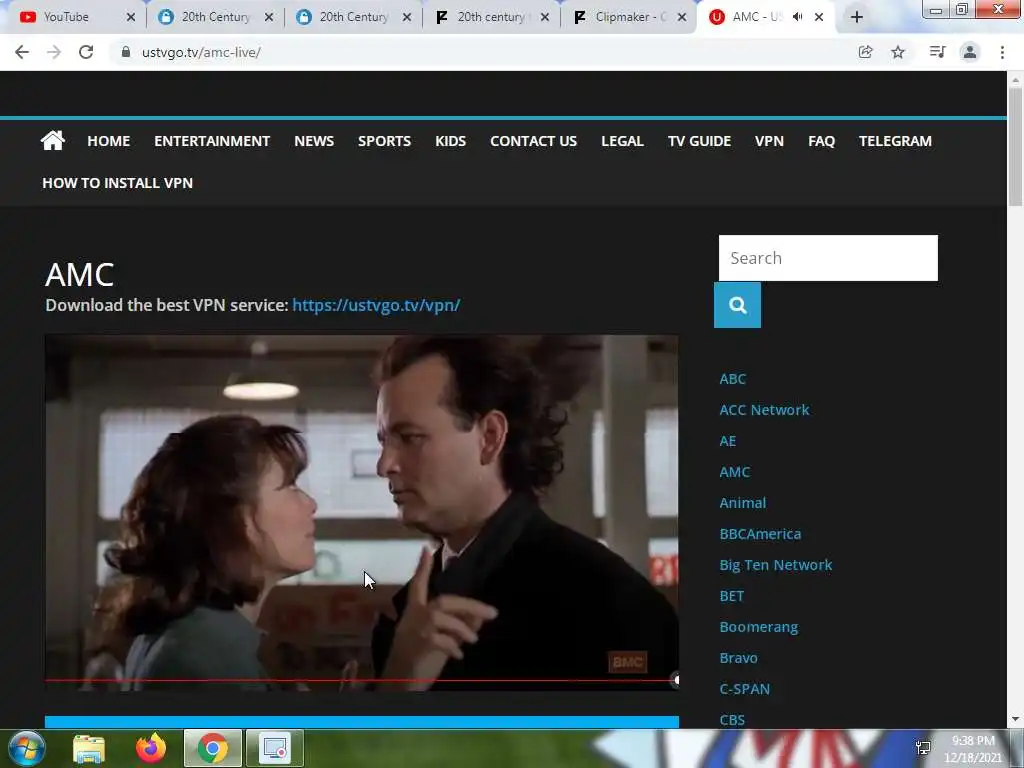1024x768 pixels.
Task: Bookmark this page with the star icon
Action: 898,52
